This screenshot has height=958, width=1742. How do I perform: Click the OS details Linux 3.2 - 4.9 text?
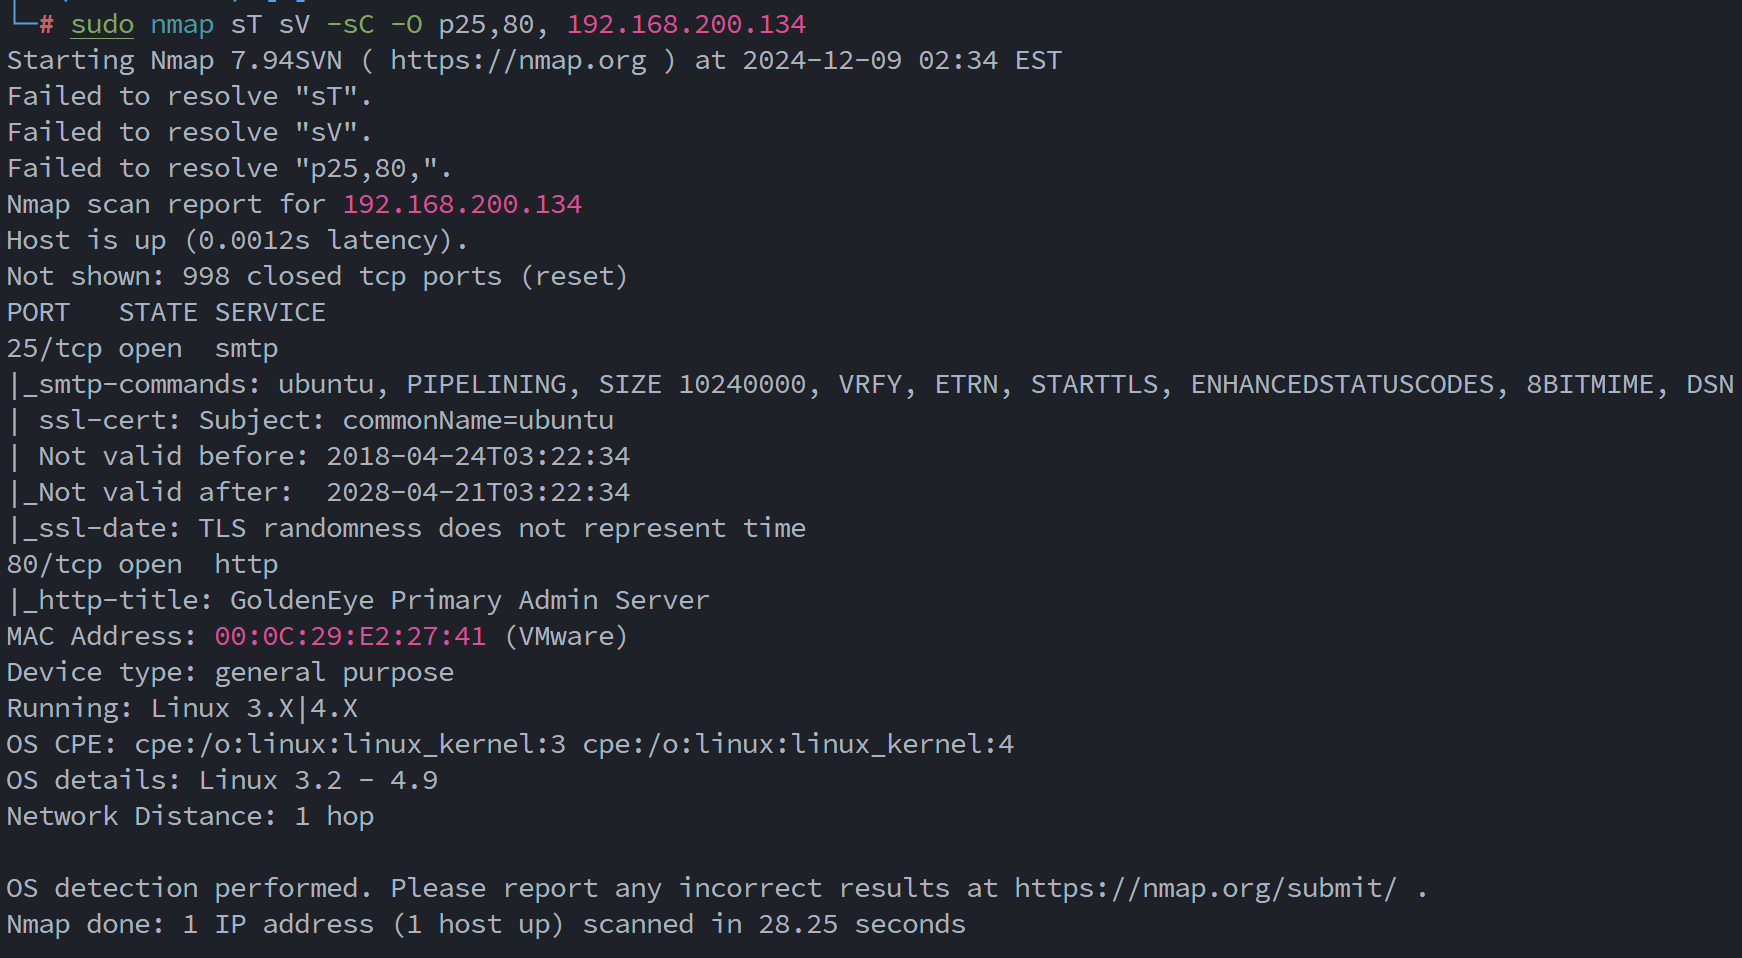coord(318,781)
